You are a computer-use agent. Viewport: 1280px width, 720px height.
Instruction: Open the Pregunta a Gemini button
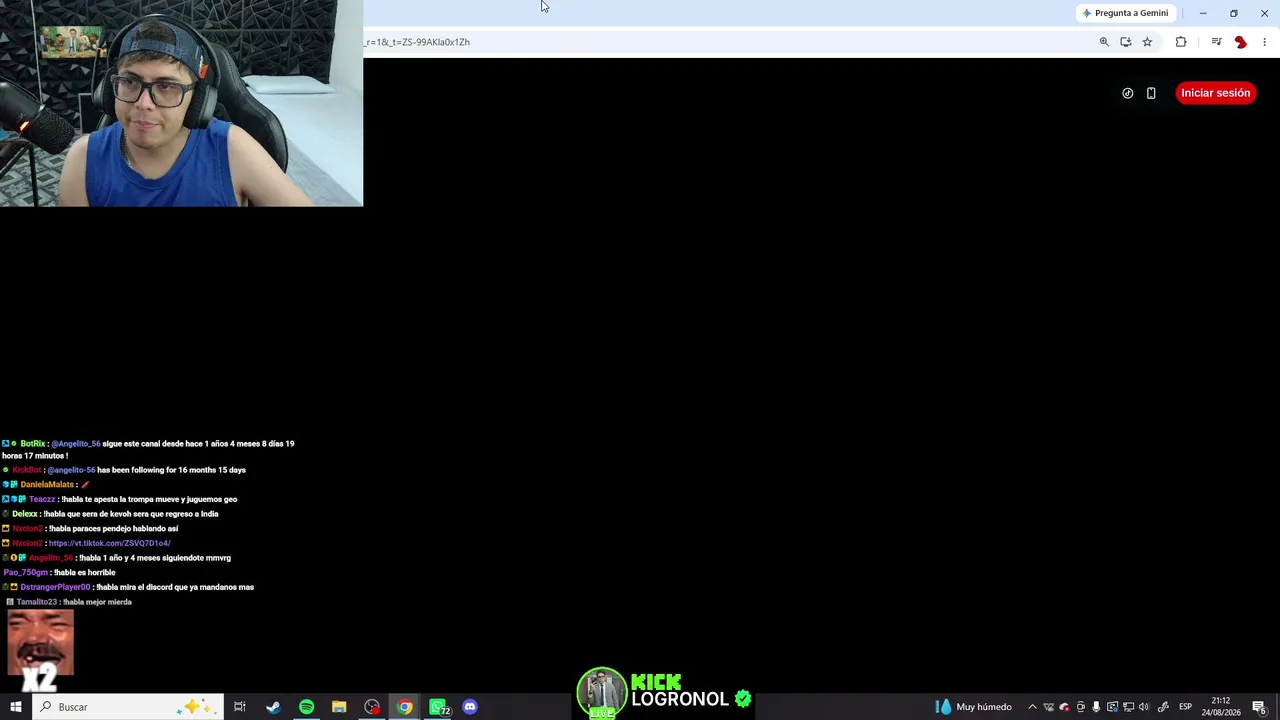pyautogui.click(x=1125, y=13)
